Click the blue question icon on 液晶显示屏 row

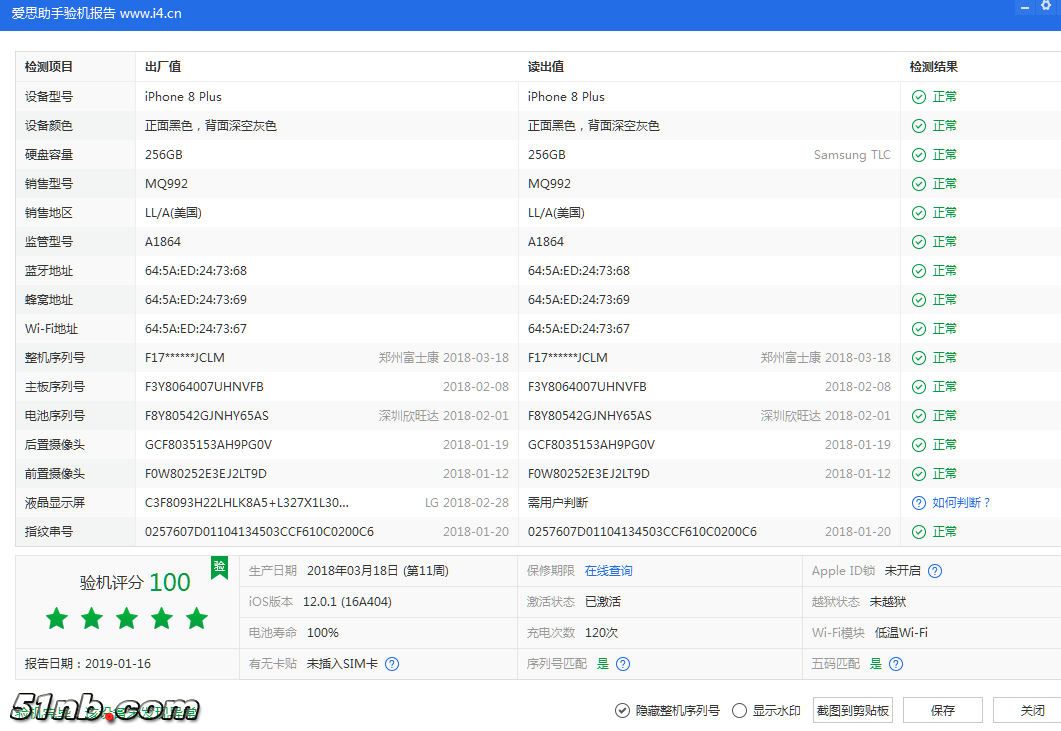click(x=918, y=502)
